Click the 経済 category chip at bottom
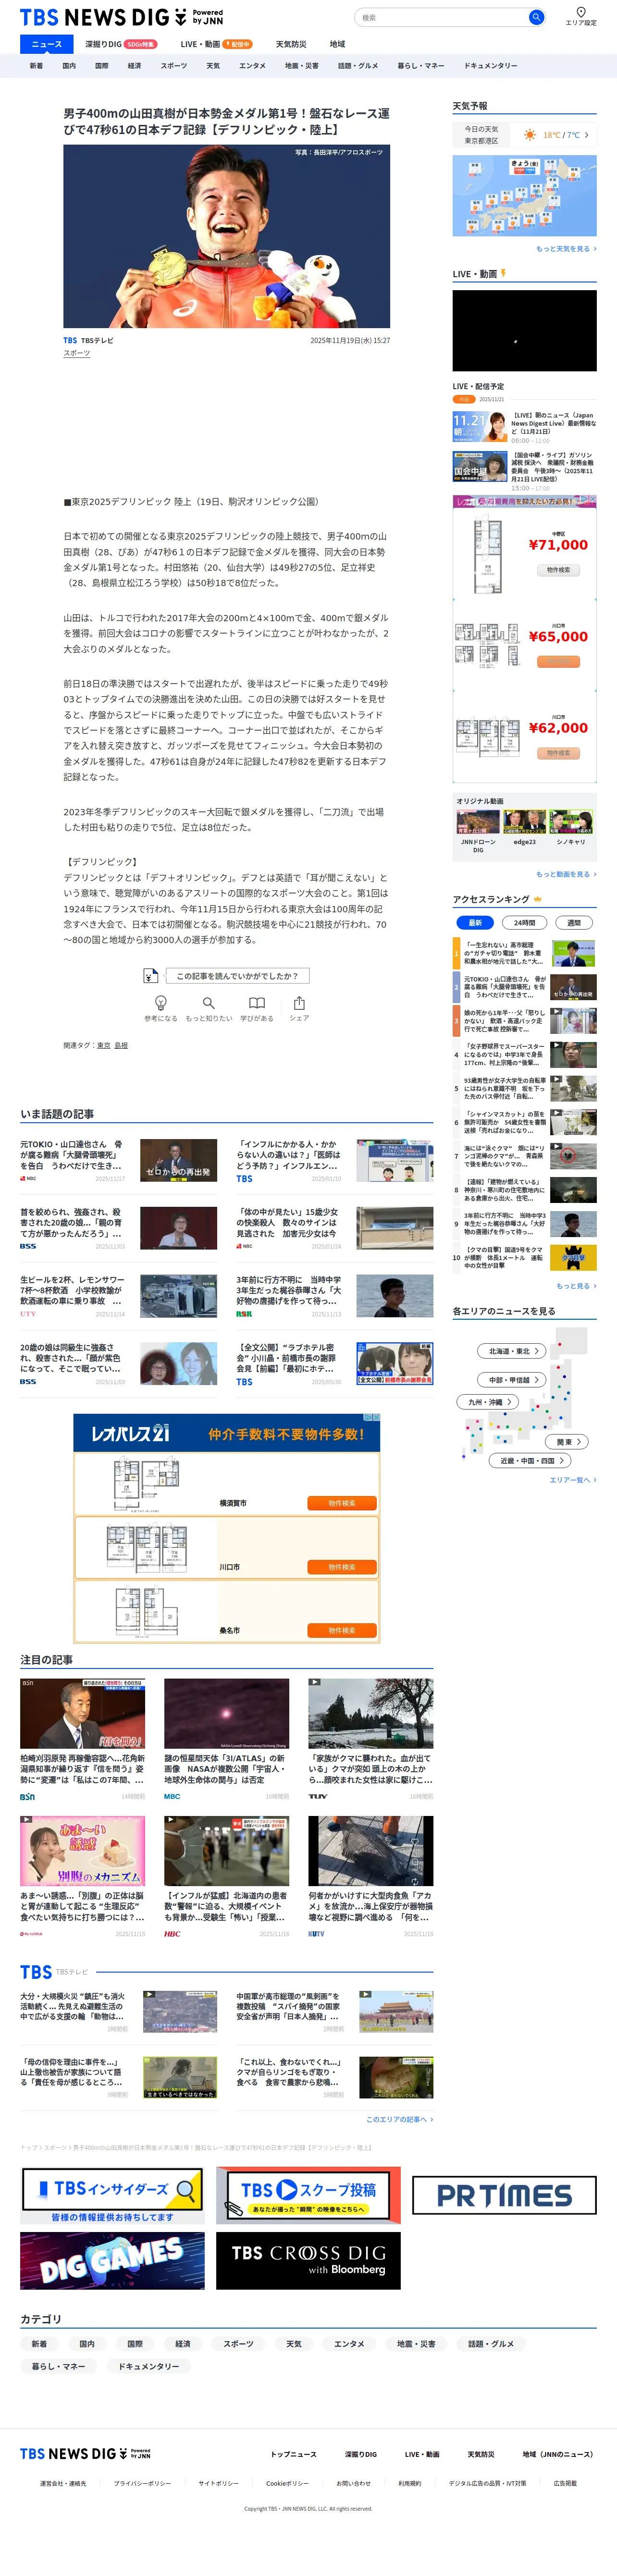 pyautogui.click(x=183, y=2344)
